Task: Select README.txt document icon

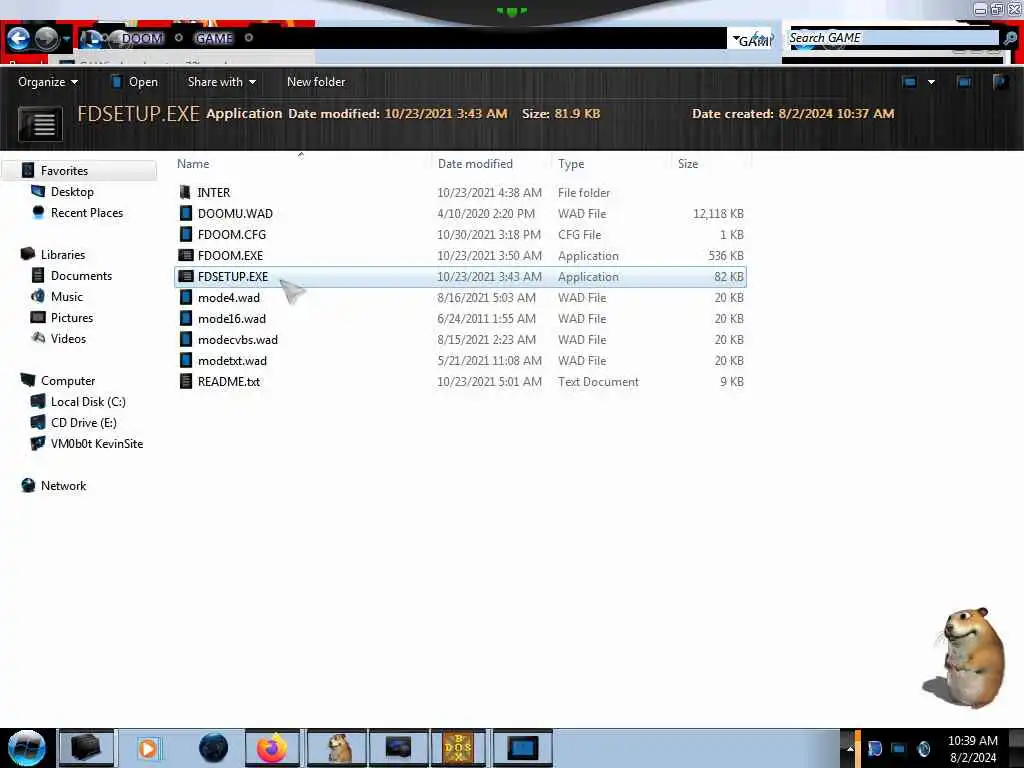Action: tap(186, 381)
